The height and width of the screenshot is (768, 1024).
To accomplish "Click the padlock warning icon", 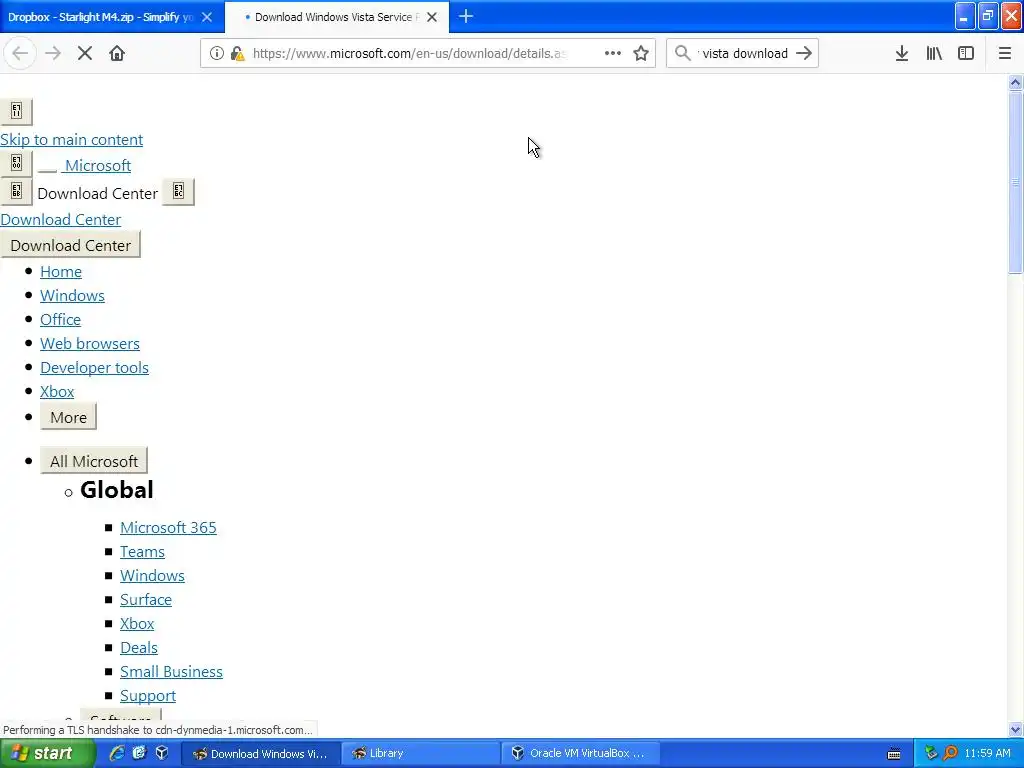I will click(x=238, y=54).
